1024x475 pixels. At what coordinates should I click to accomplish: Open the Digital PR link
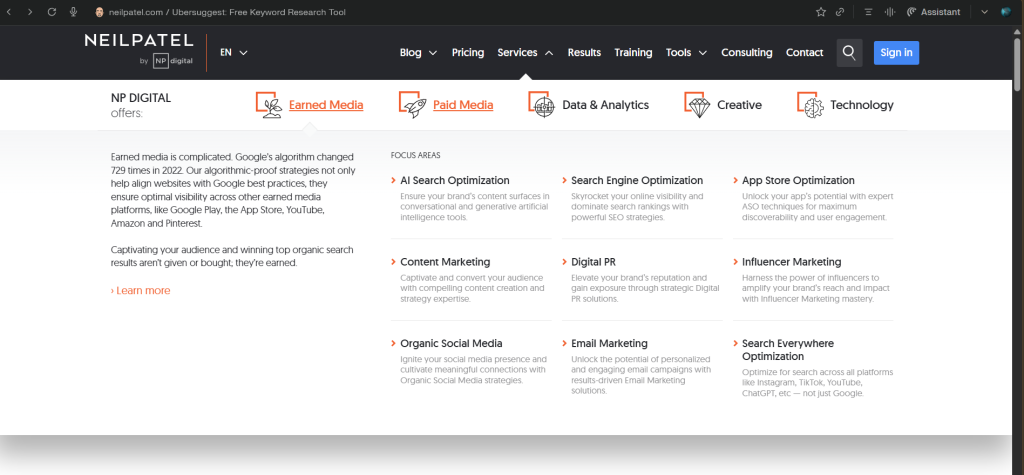tap(593, 262)
